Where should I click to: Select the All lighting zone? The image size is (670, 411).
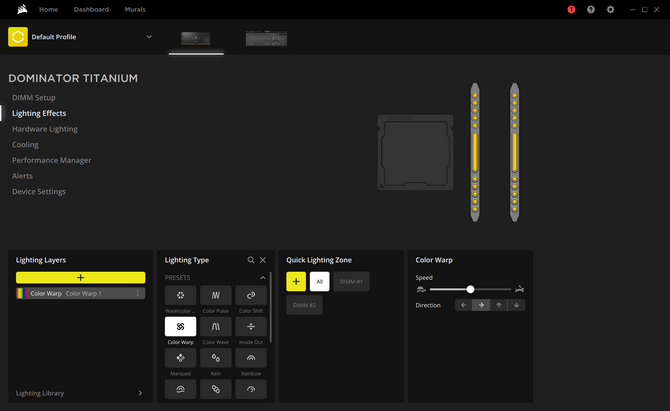pyautogui.click(x=320, y=282)
